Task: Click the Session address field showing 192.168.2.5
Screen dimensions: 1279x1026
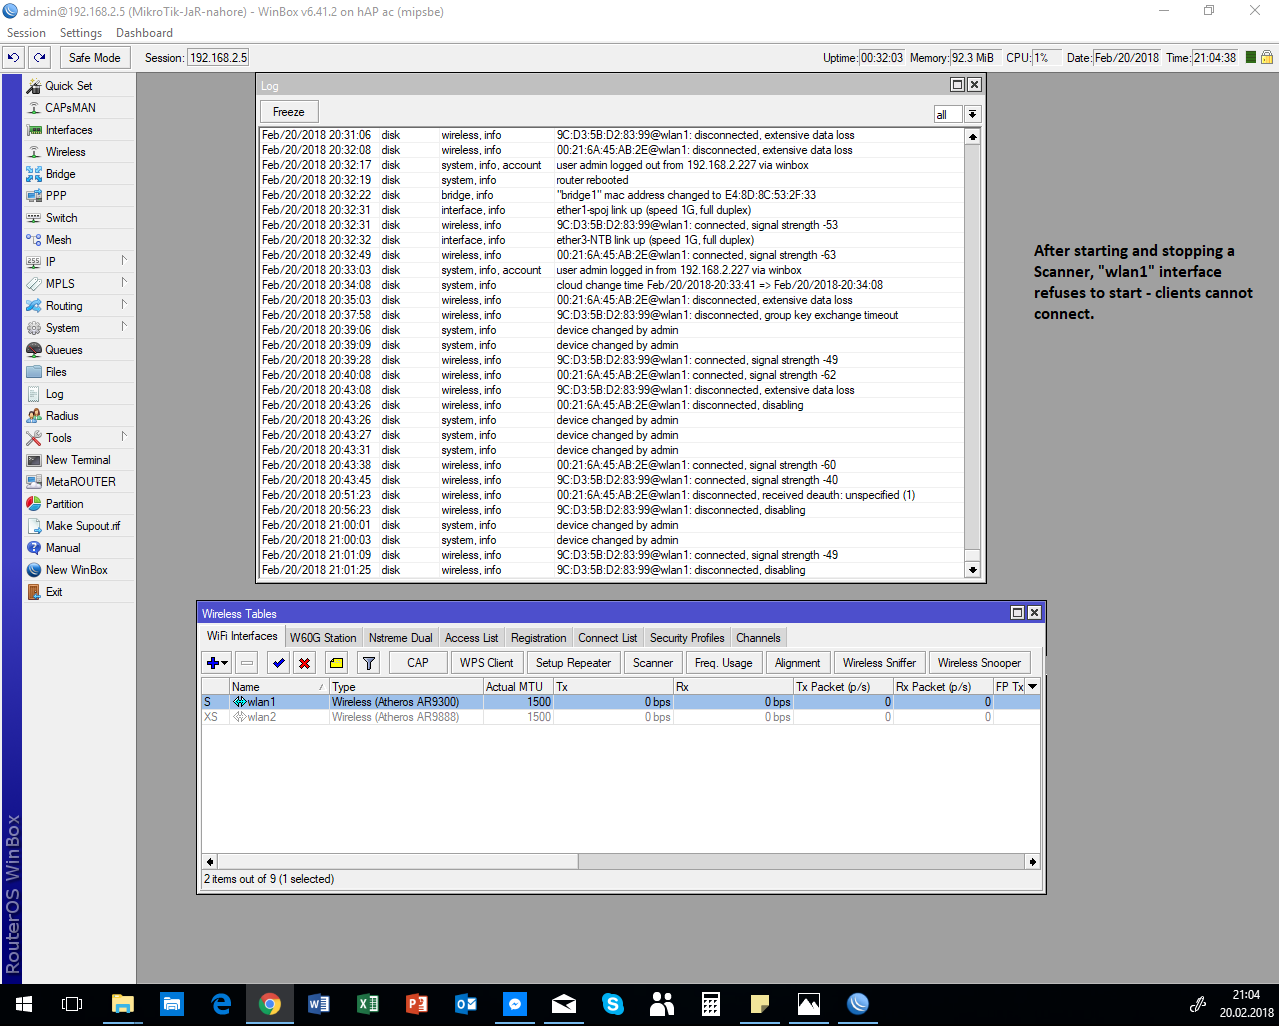Action: point(219,57)
